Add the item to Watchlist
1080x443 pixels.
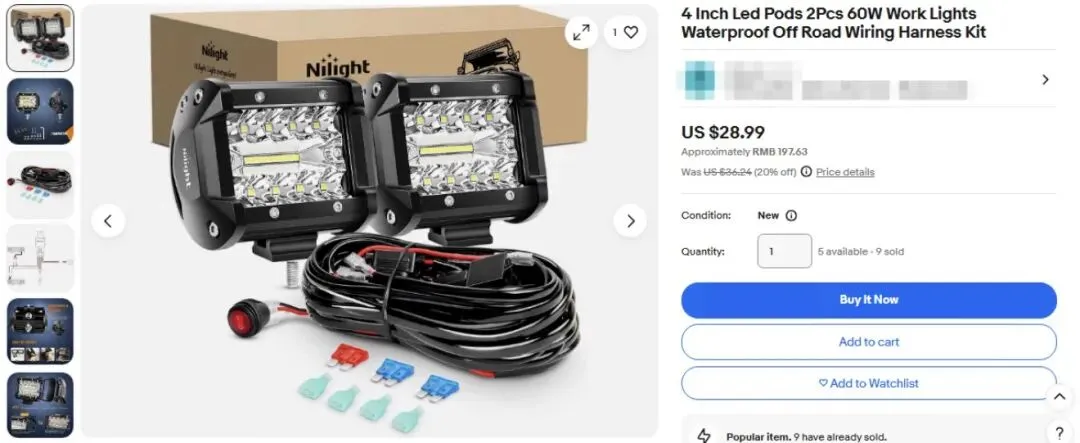point(869,383)
